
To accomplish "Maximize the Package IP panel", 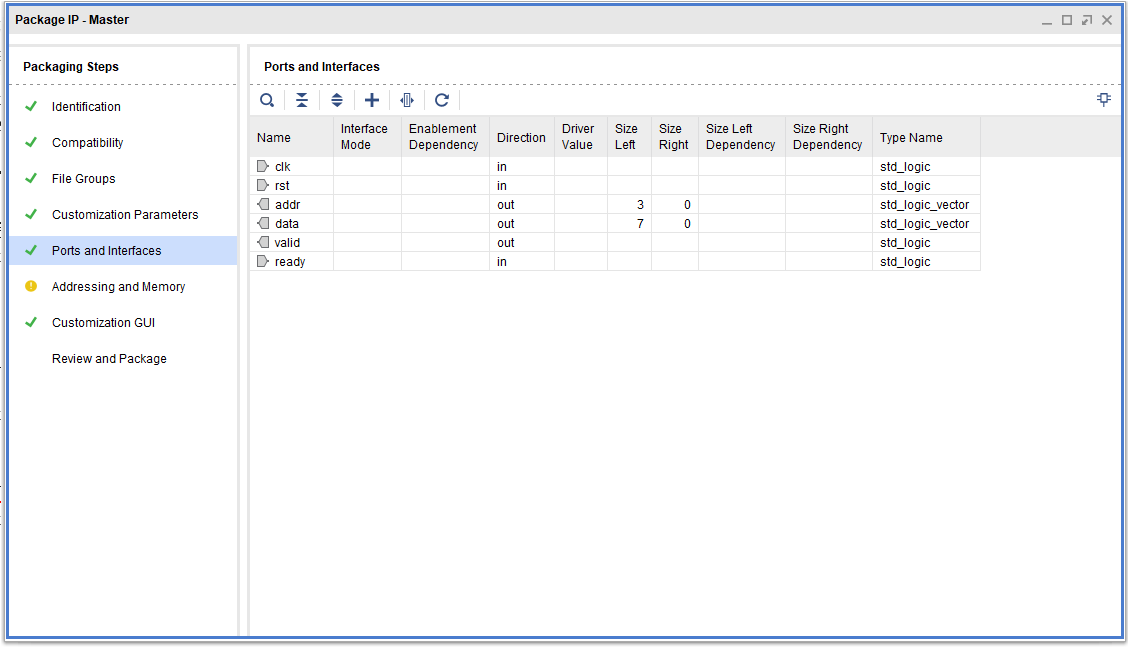I will coord(1067,20).
